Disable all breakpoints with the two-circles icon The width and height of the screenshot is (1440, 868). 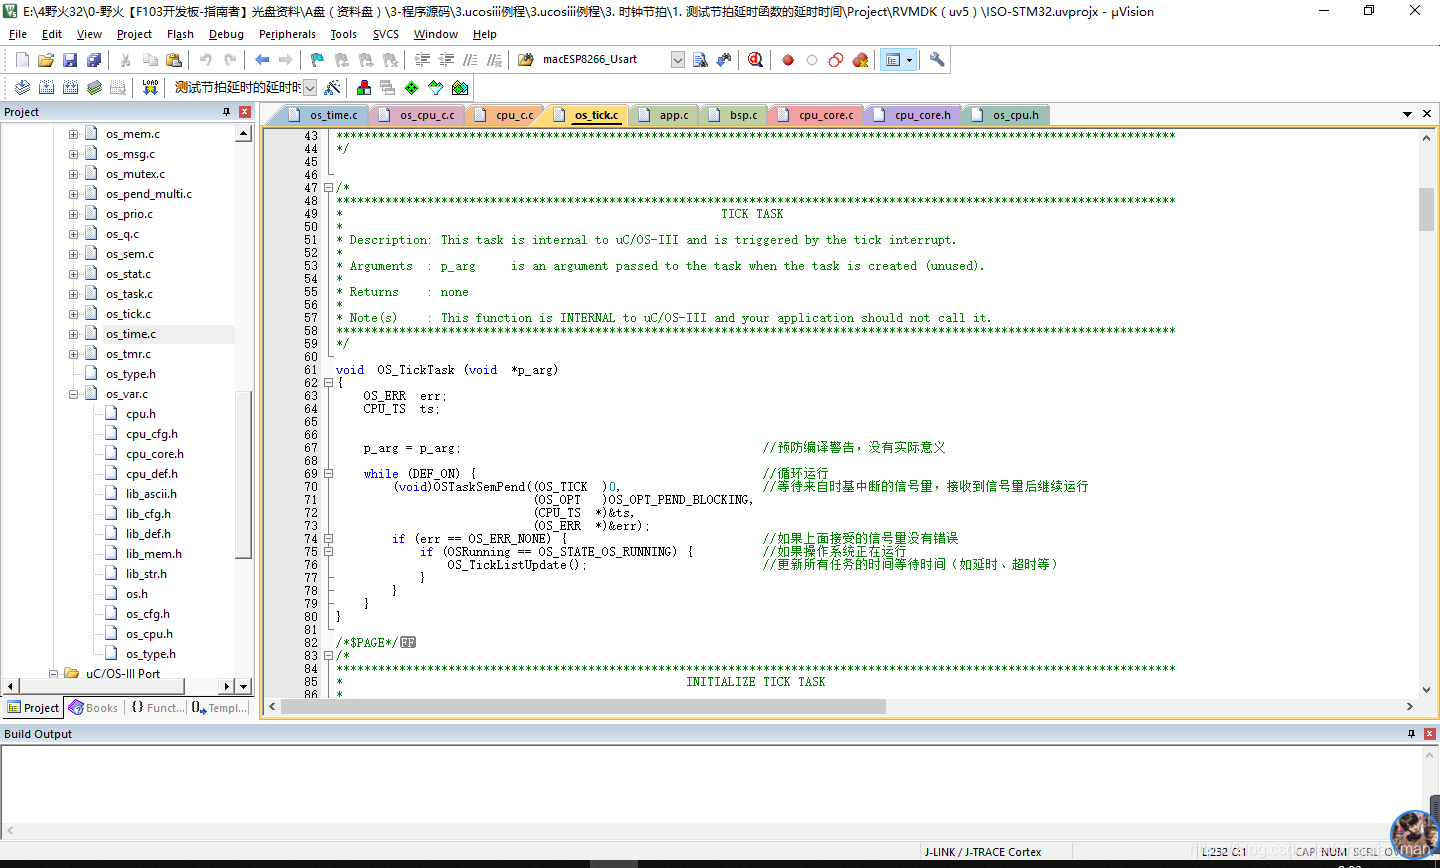click(x=836, y=60)
